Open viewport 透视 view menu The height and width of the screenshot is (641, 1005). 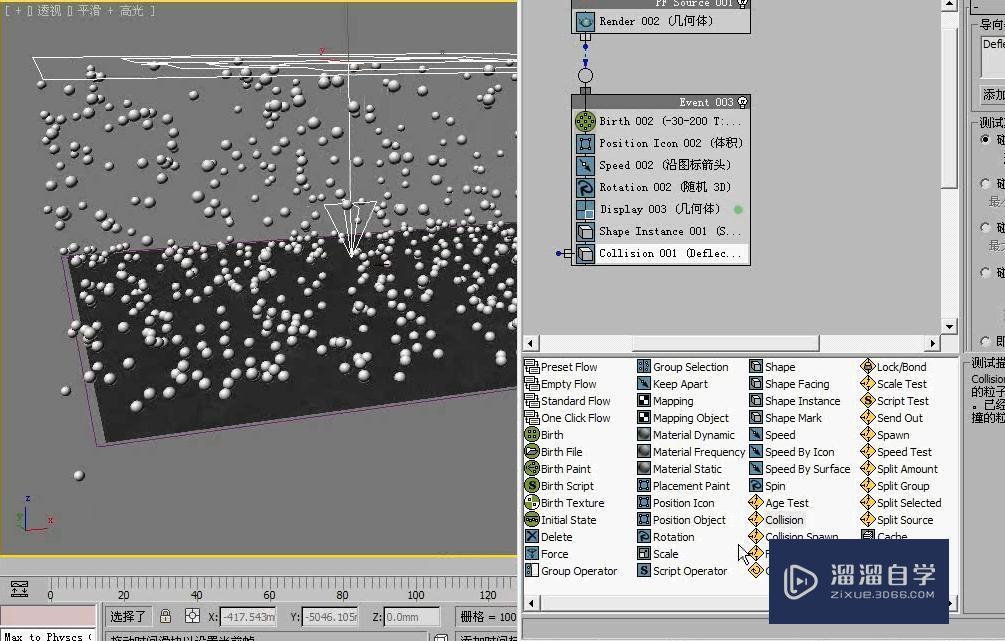(49, 11)
